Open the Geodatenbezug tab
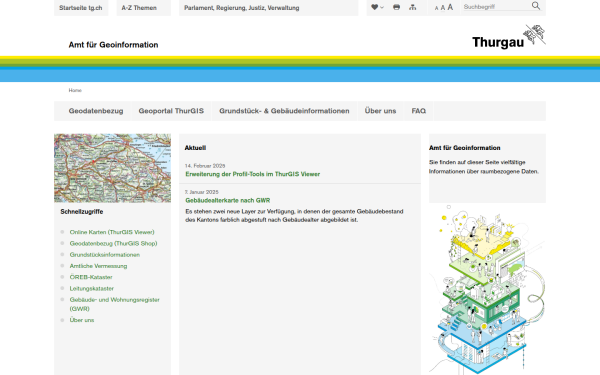The image size is (600, 375). 96,111
